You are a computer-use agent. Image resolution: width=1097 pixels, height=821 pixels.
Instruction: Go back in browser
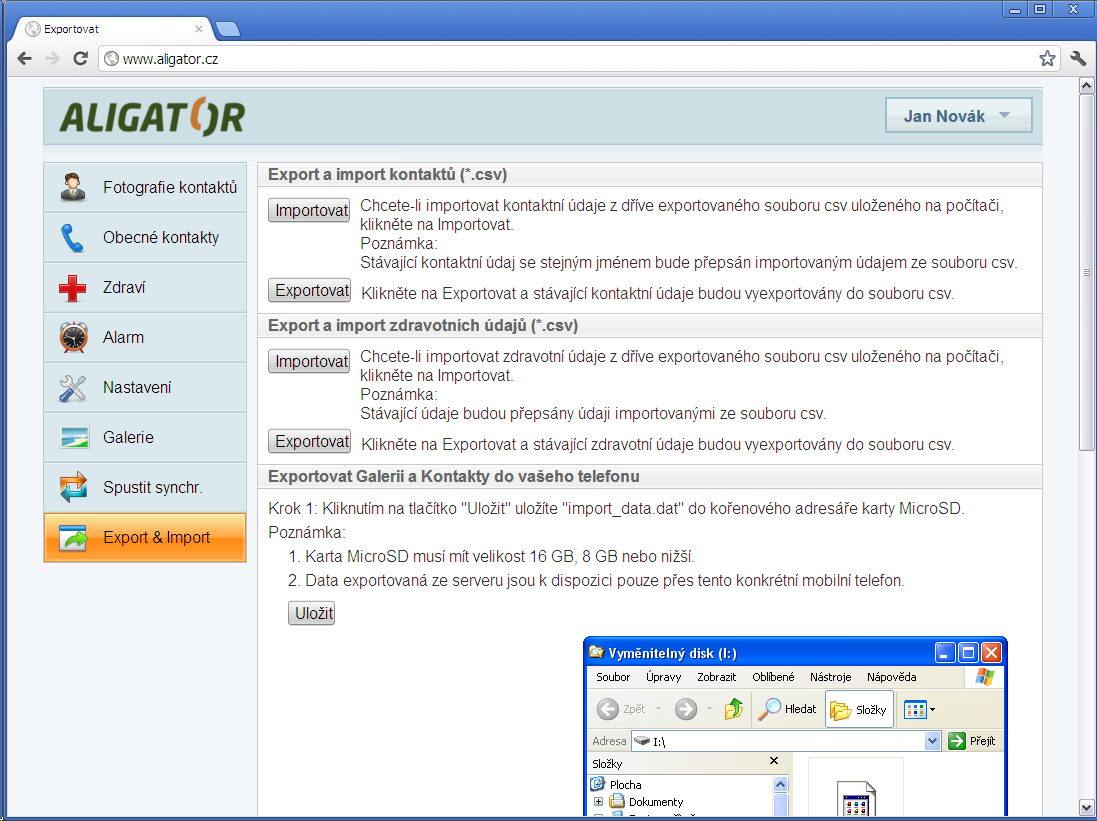(24, 59)
